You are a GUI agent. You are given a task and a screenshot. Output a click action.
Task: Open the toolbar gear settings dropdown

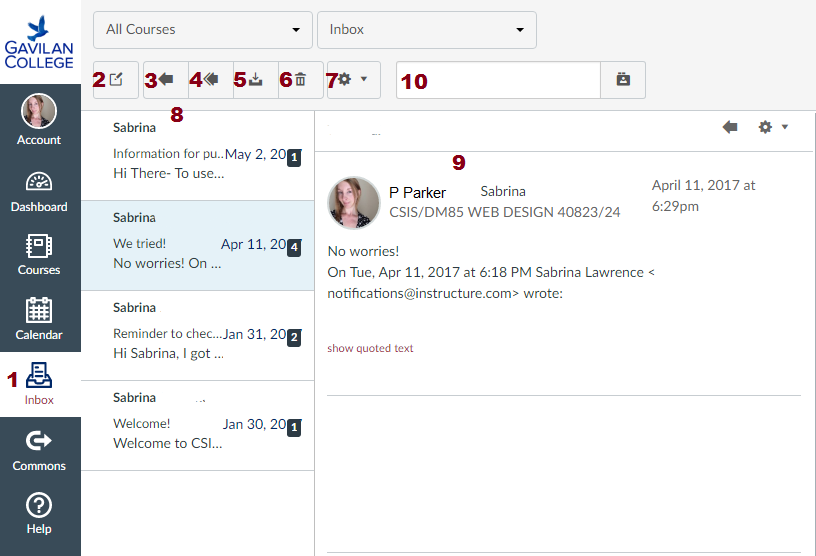353,80
